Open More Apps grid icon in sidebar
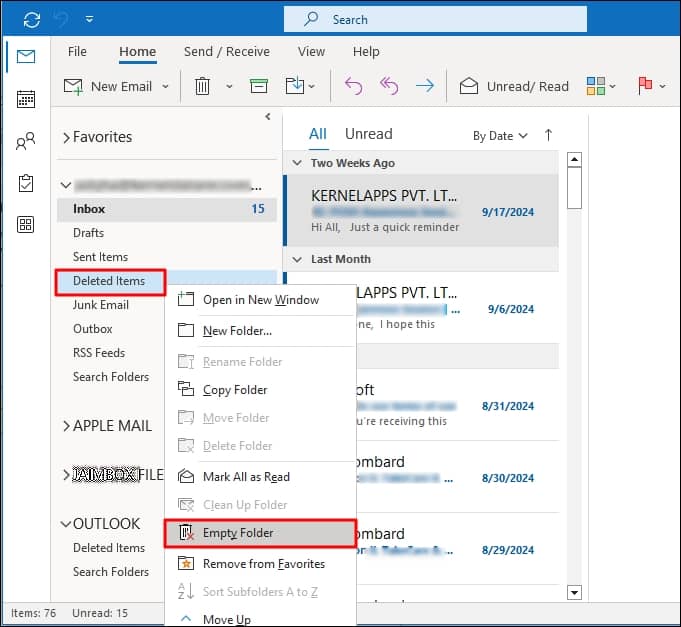Screen dimensions: 681x627 26,224
